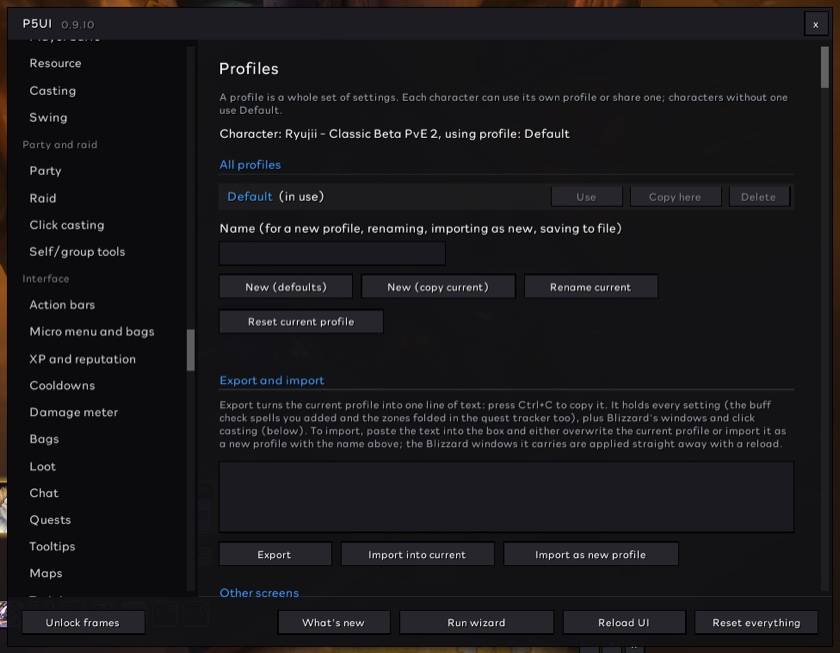This screenshot has height=653, width=840.
Task: Select Raid in the sidebar
Action: point(43,198)
